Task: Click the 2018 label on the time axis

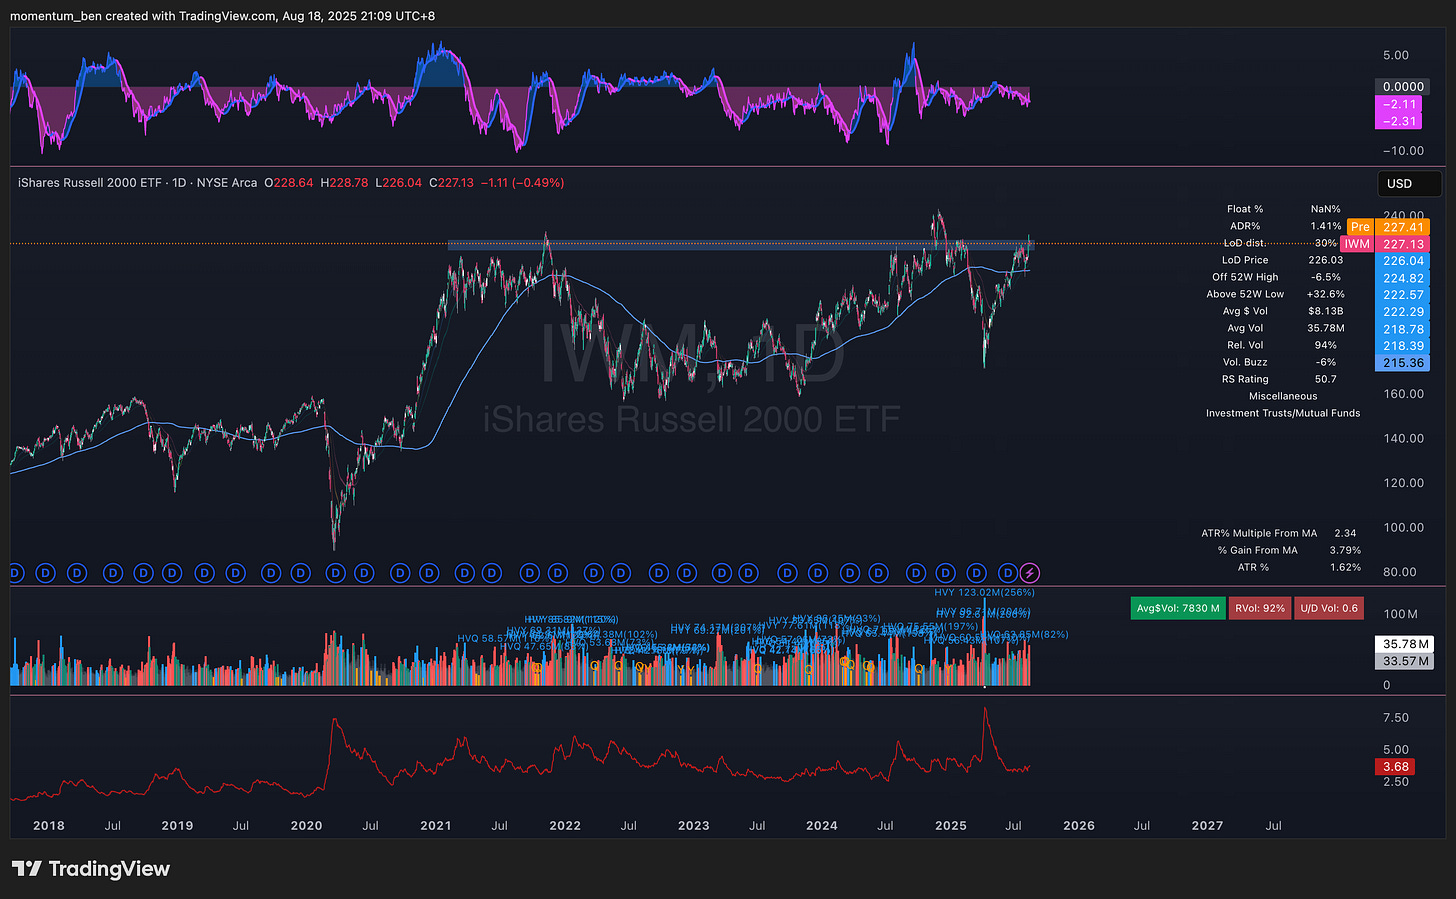Action: [48, 826]
